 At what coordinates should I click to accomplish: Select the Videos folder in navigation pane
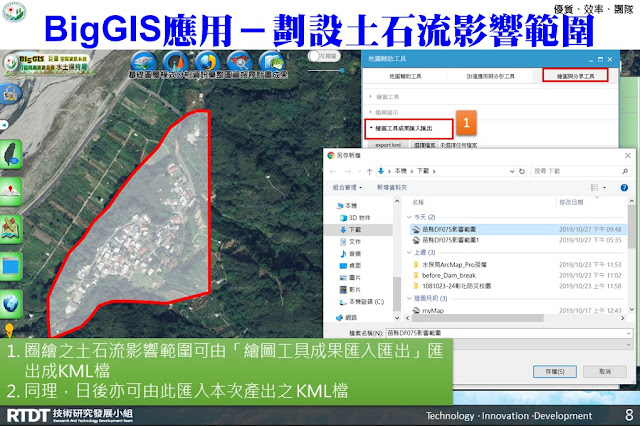point(350,290)
